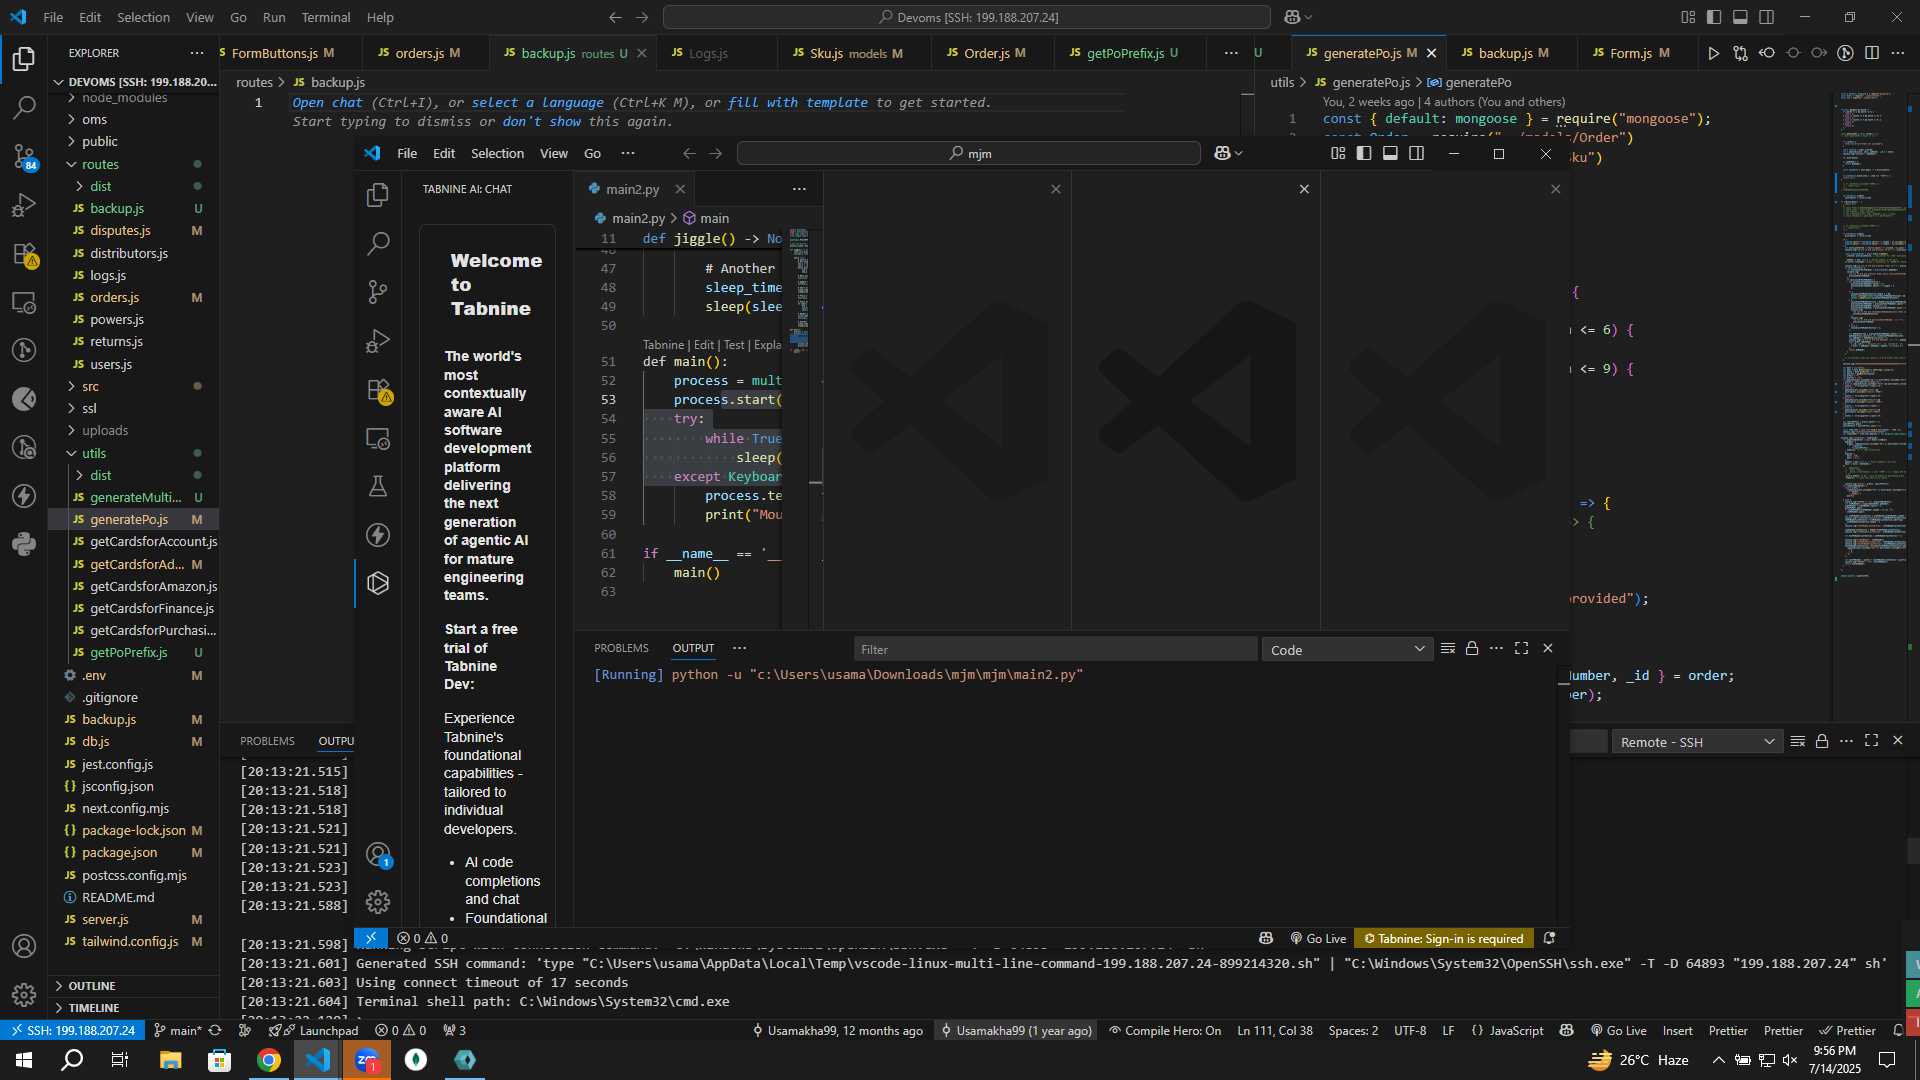Click 'fill with template' link
This screenshot has width=1920, height=1080.
[797, 102]
